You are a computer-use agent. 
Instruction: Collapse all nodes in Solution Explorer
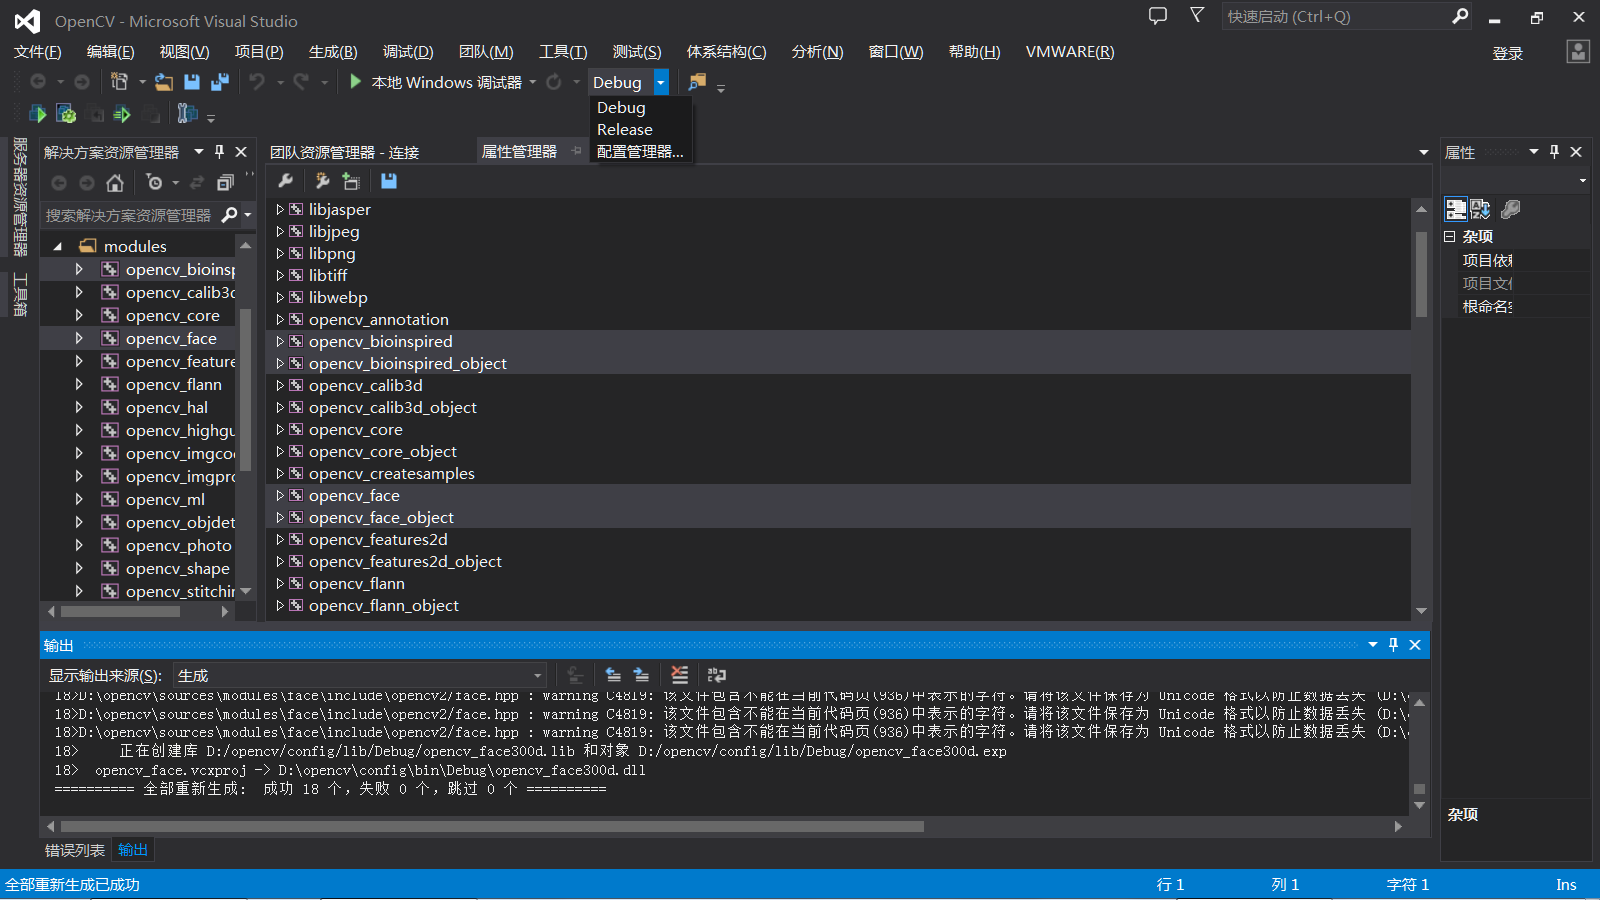(225, 183)
